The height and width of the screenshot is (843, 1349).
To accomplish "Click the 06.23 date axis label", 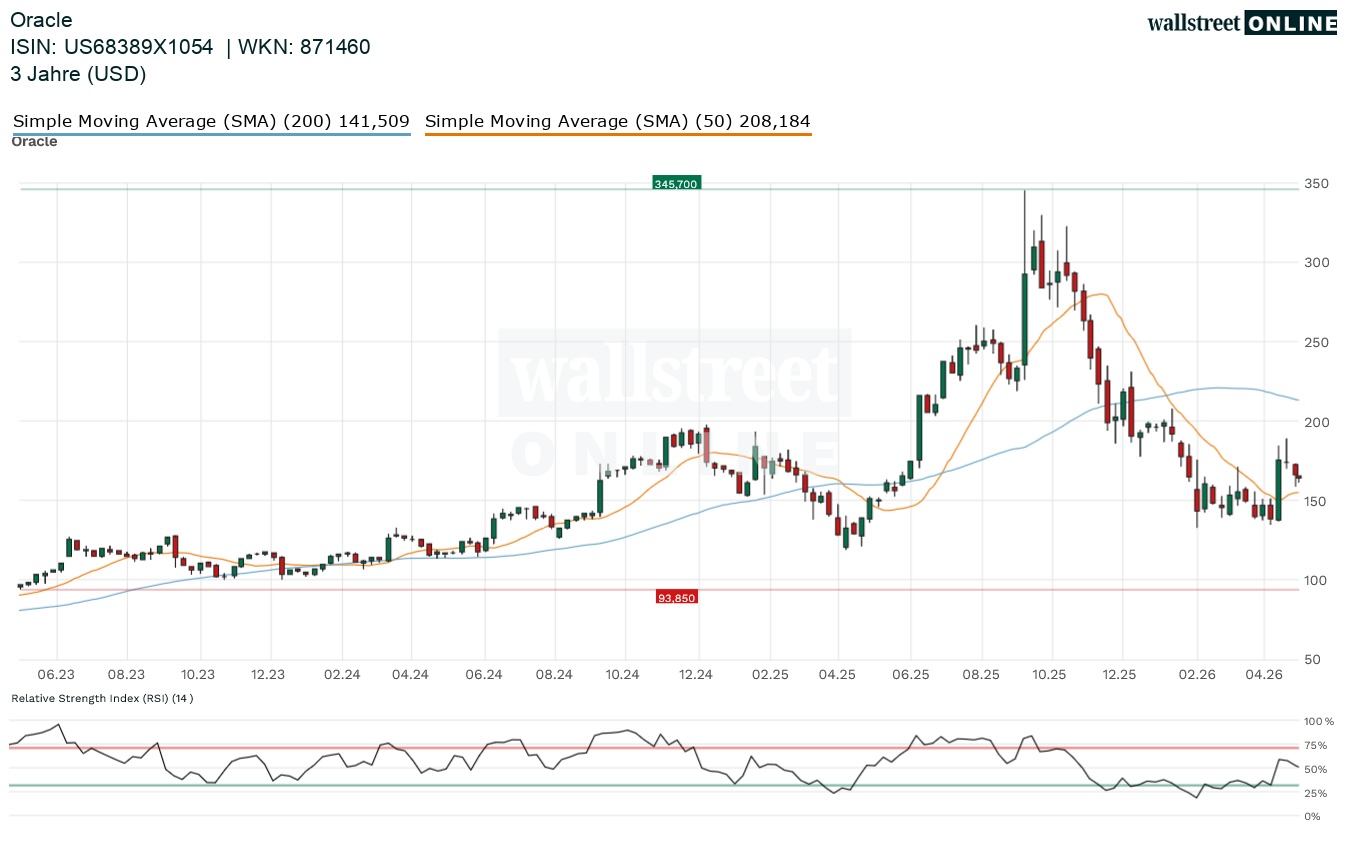I will coord(57,675).
